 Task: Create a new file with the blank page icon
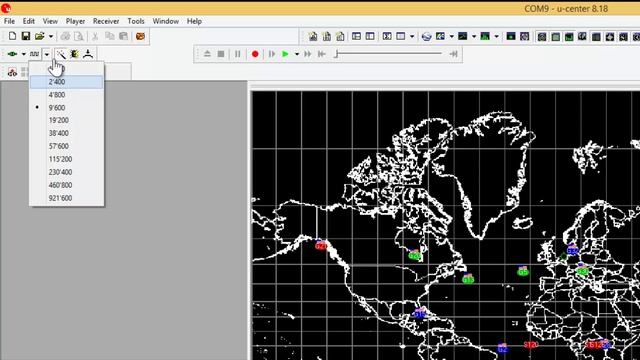[12, 36]
